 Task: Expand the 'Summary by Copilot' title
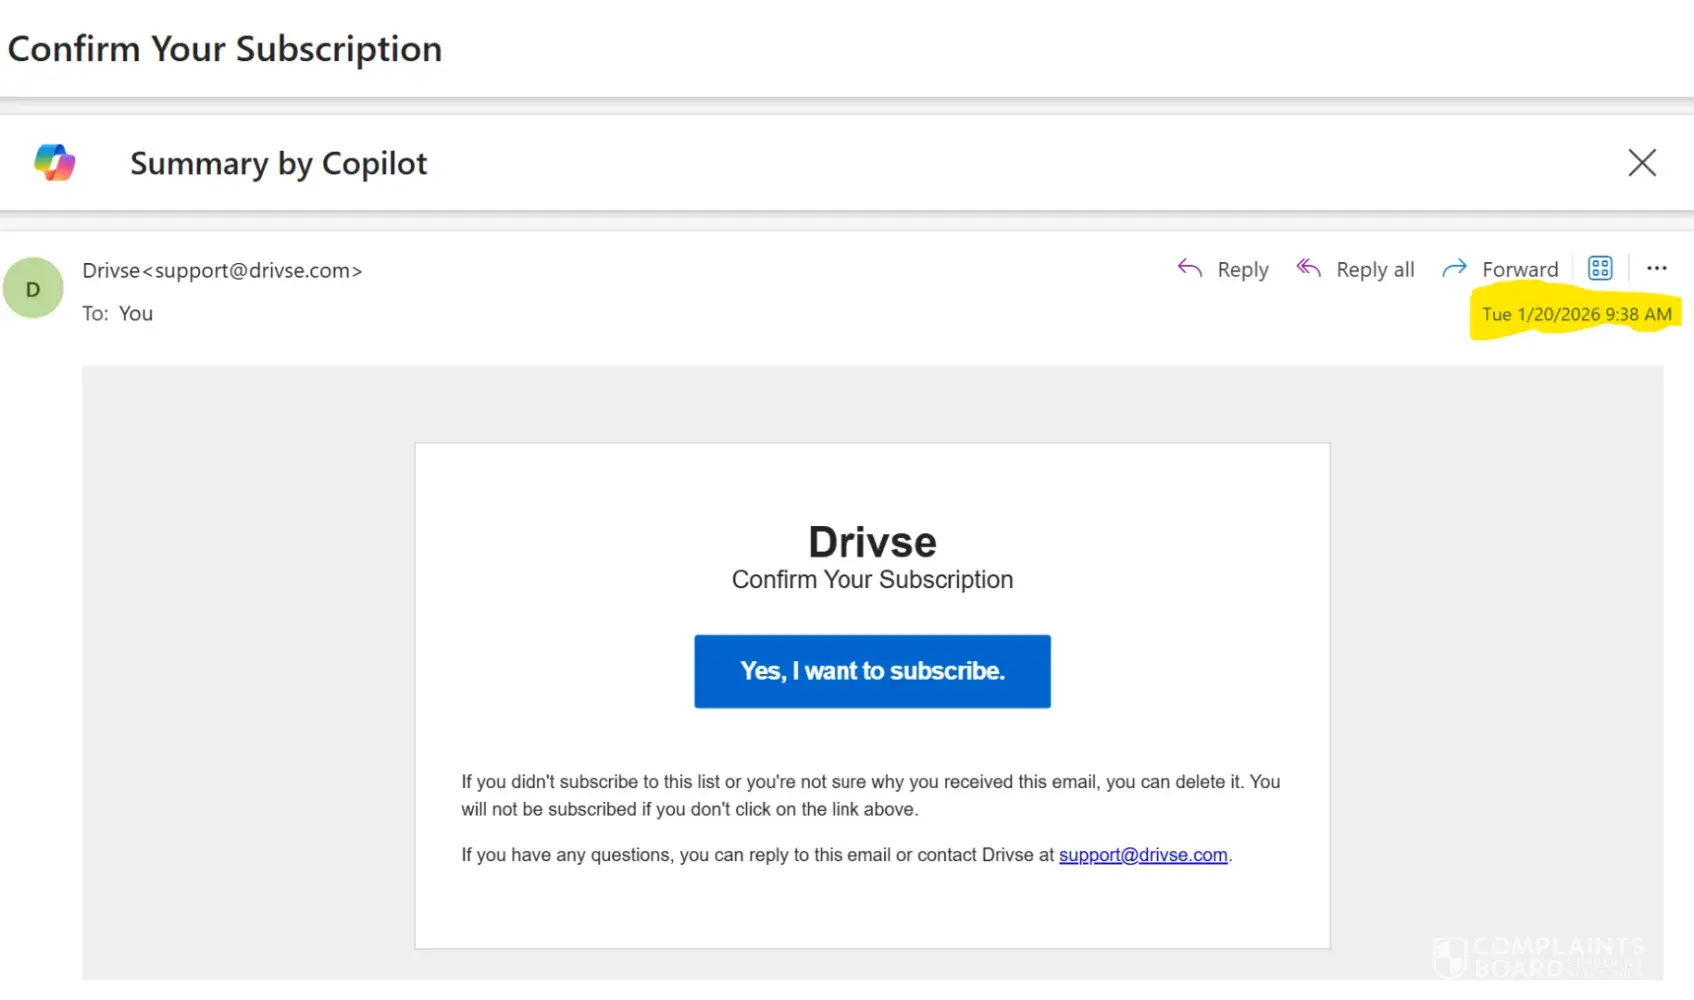click(x=278, y=164)
